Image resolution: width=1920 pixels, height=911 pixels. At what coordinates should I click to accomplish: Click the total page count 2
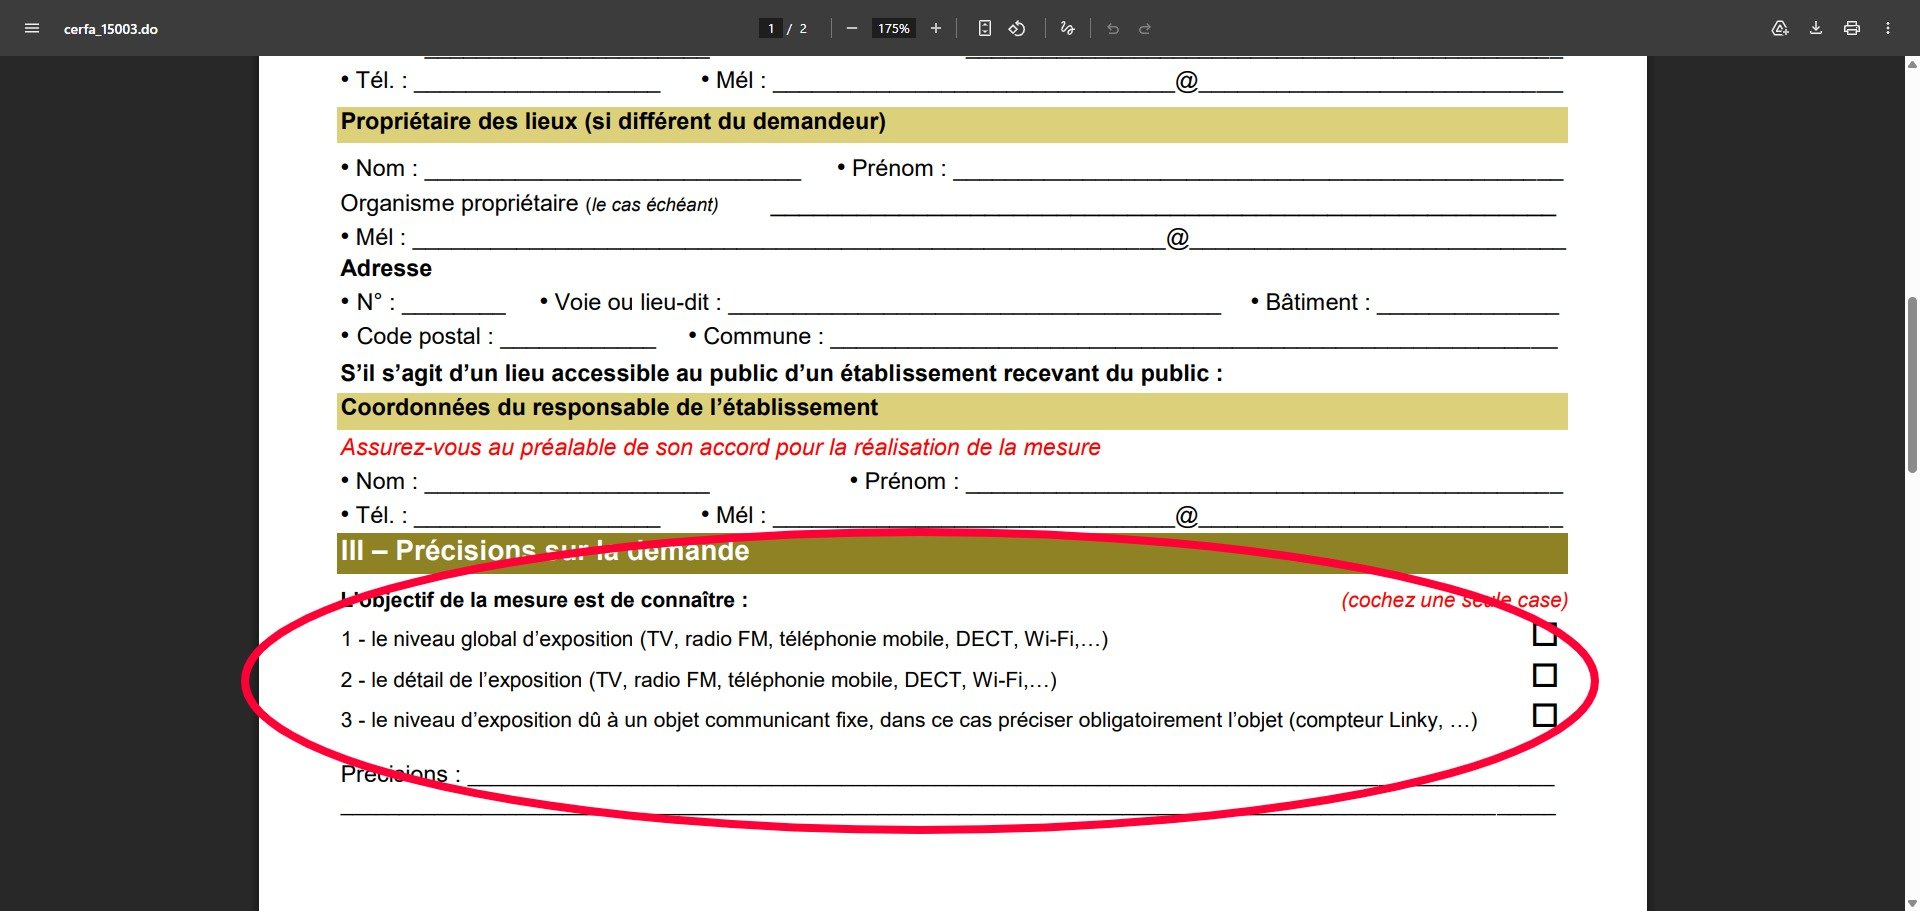(x=803, y=29)
